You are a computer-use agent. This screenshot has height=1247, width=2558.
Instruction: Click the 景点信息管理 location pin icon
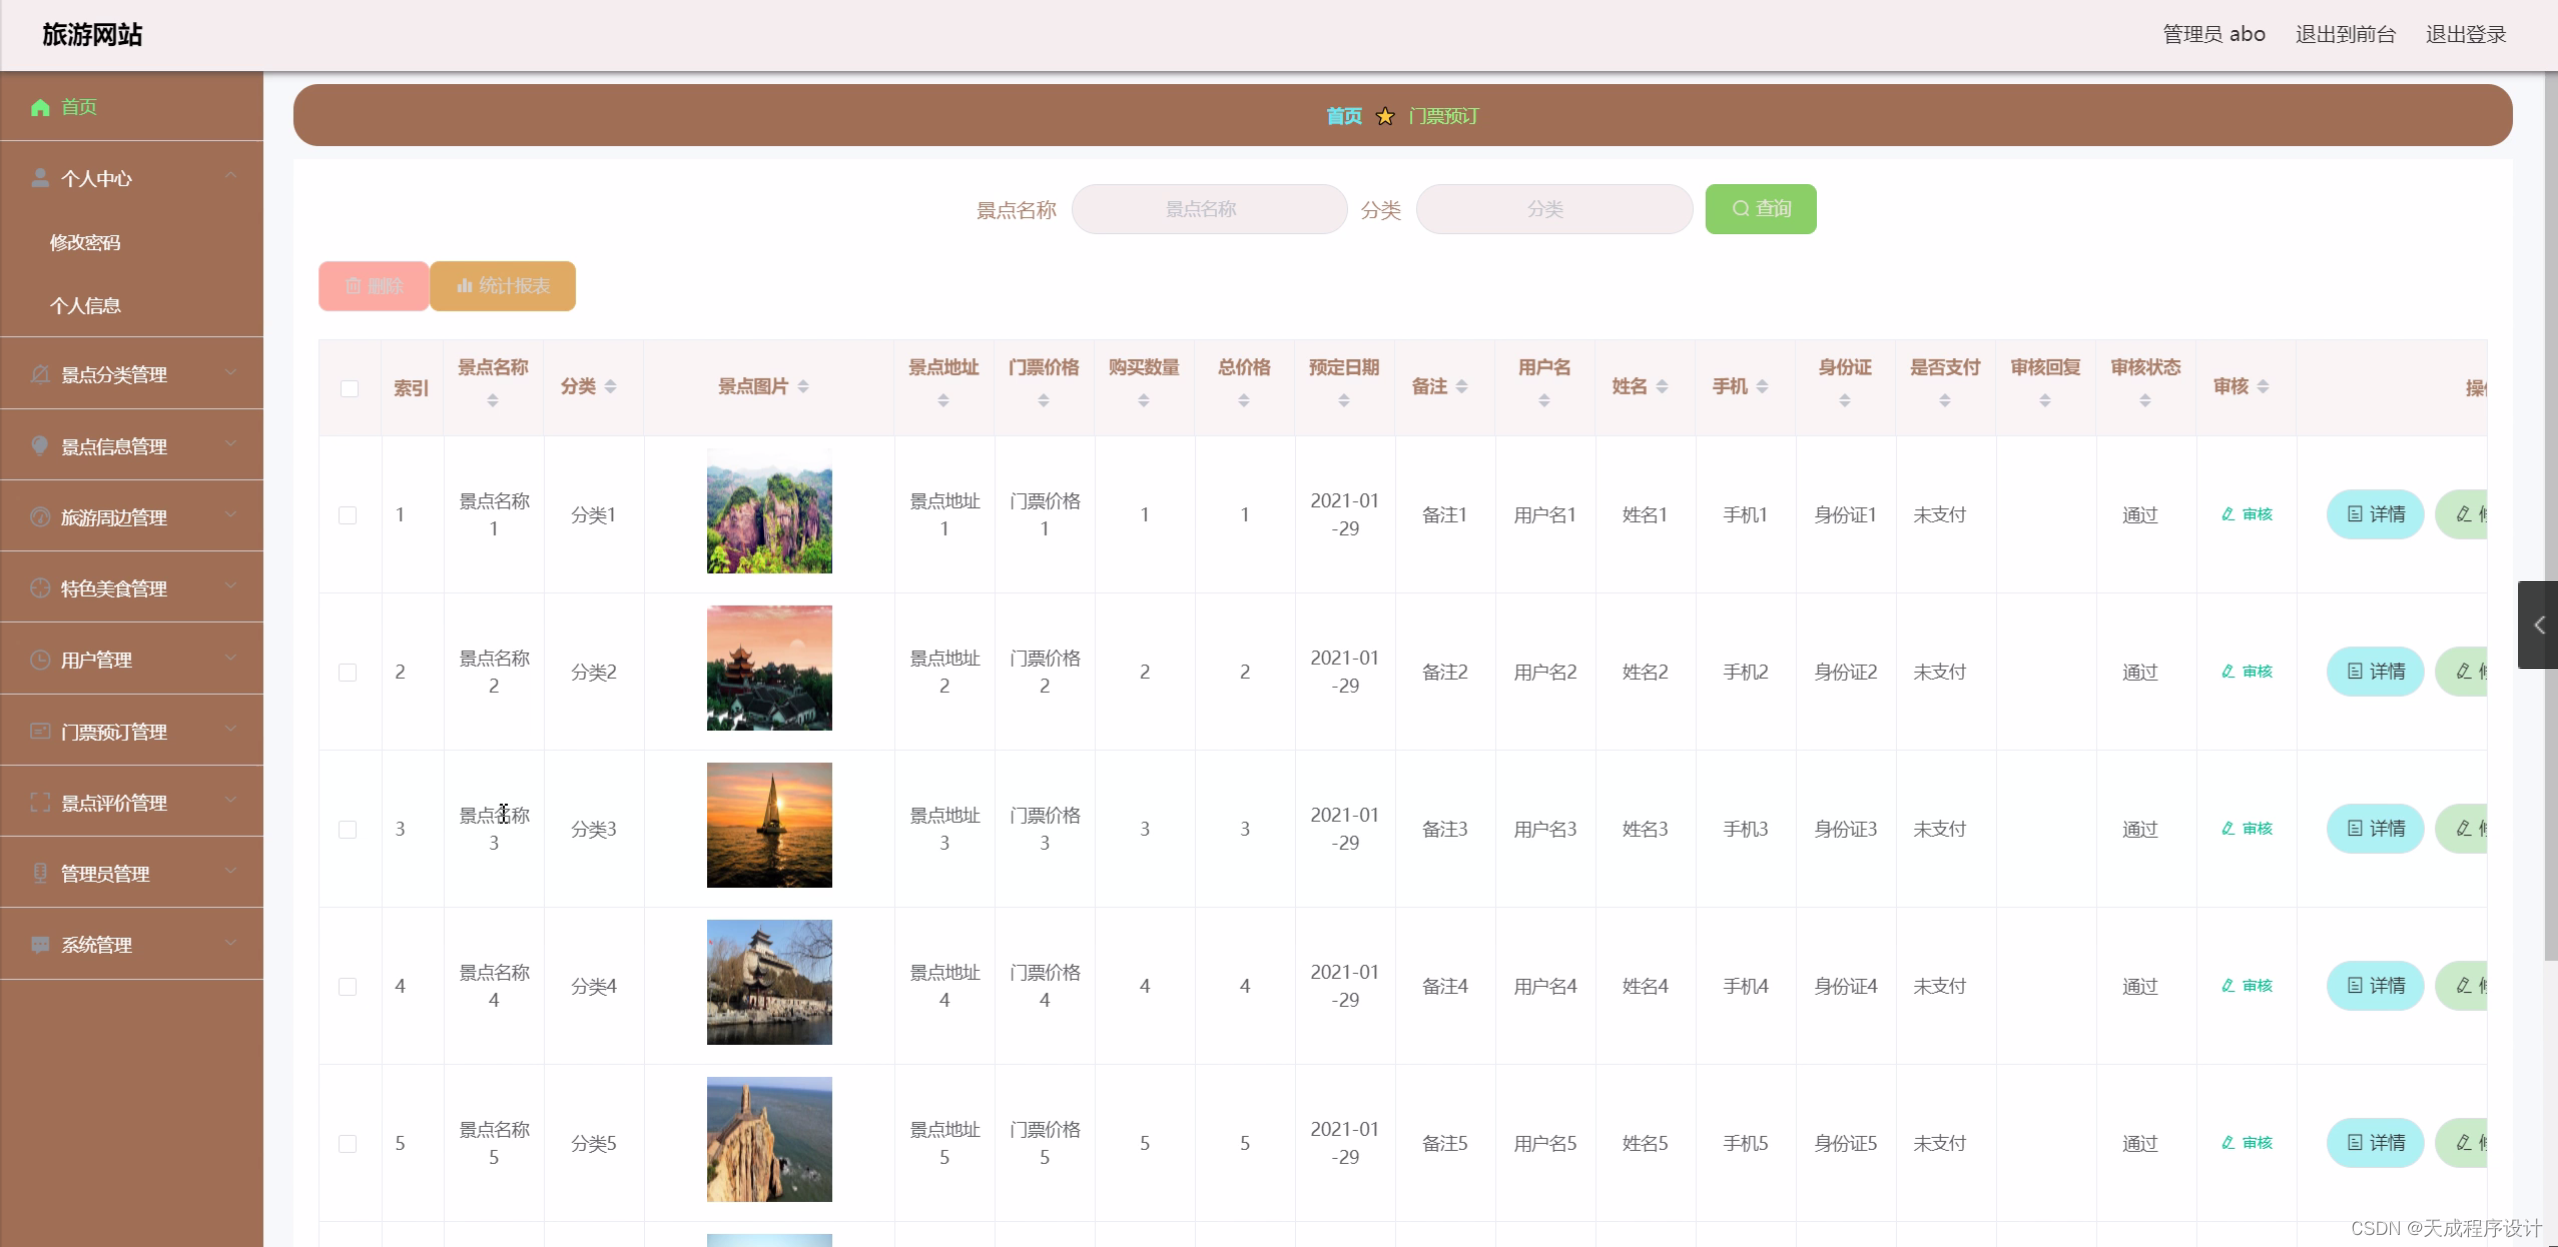point(40,446)
